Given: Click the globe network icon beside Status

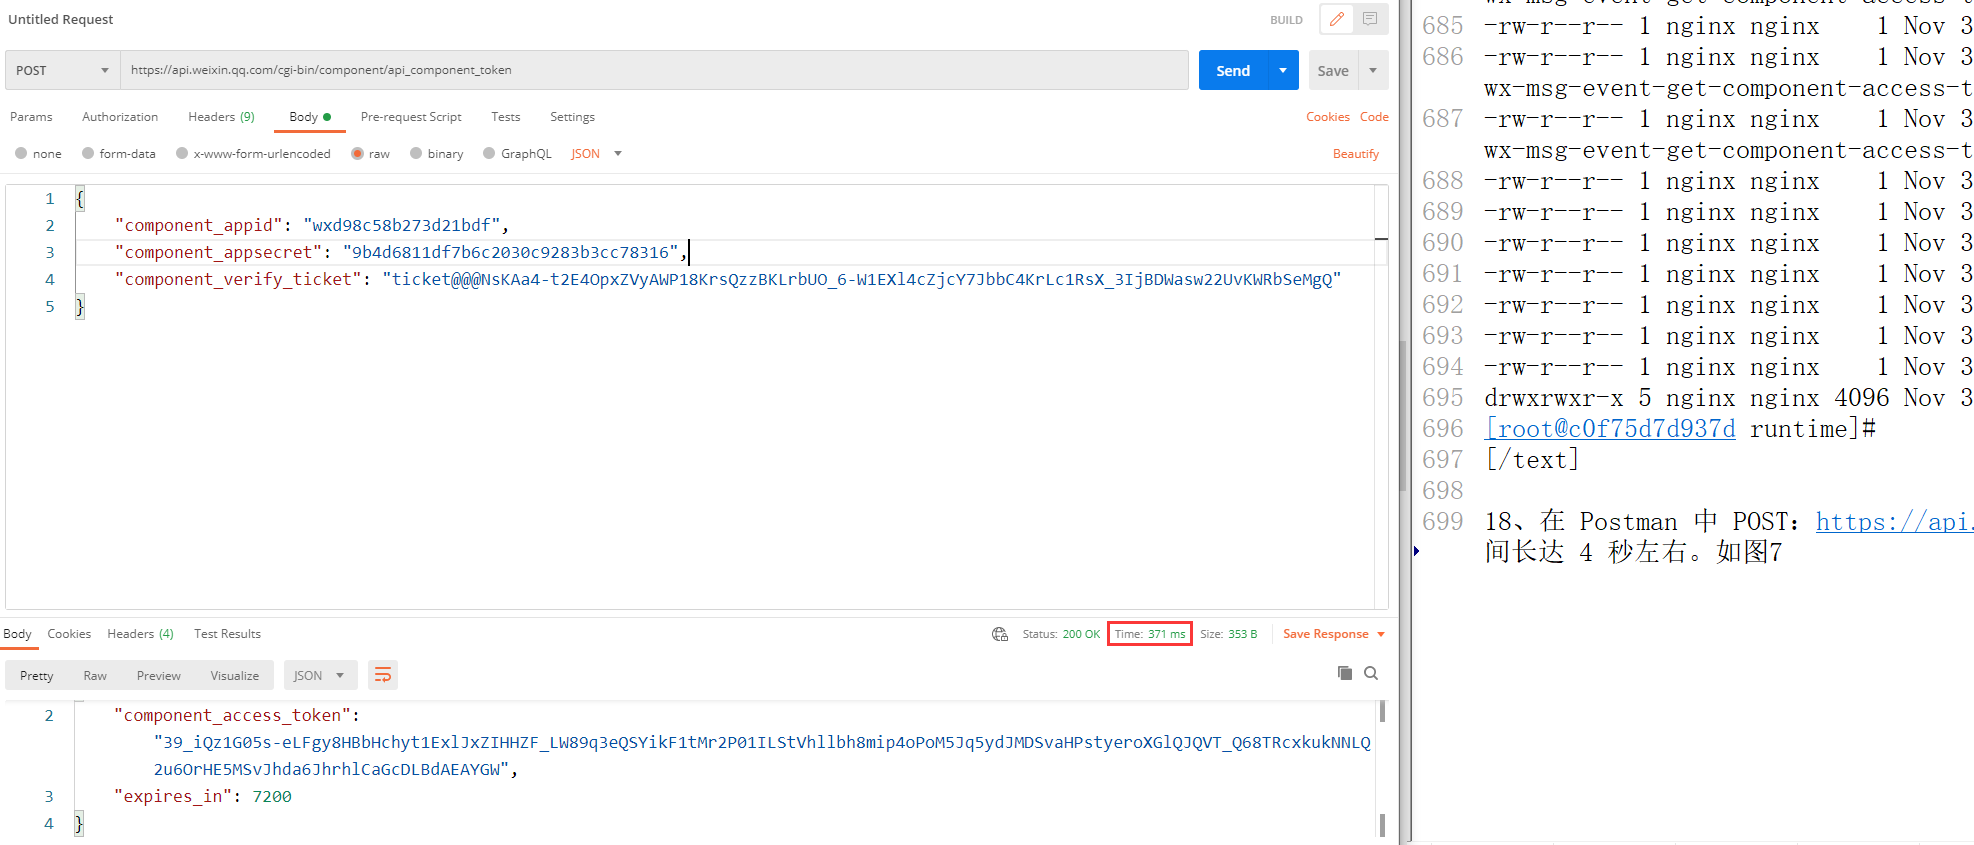Looking at the screenshot, I should pos(999,634).
